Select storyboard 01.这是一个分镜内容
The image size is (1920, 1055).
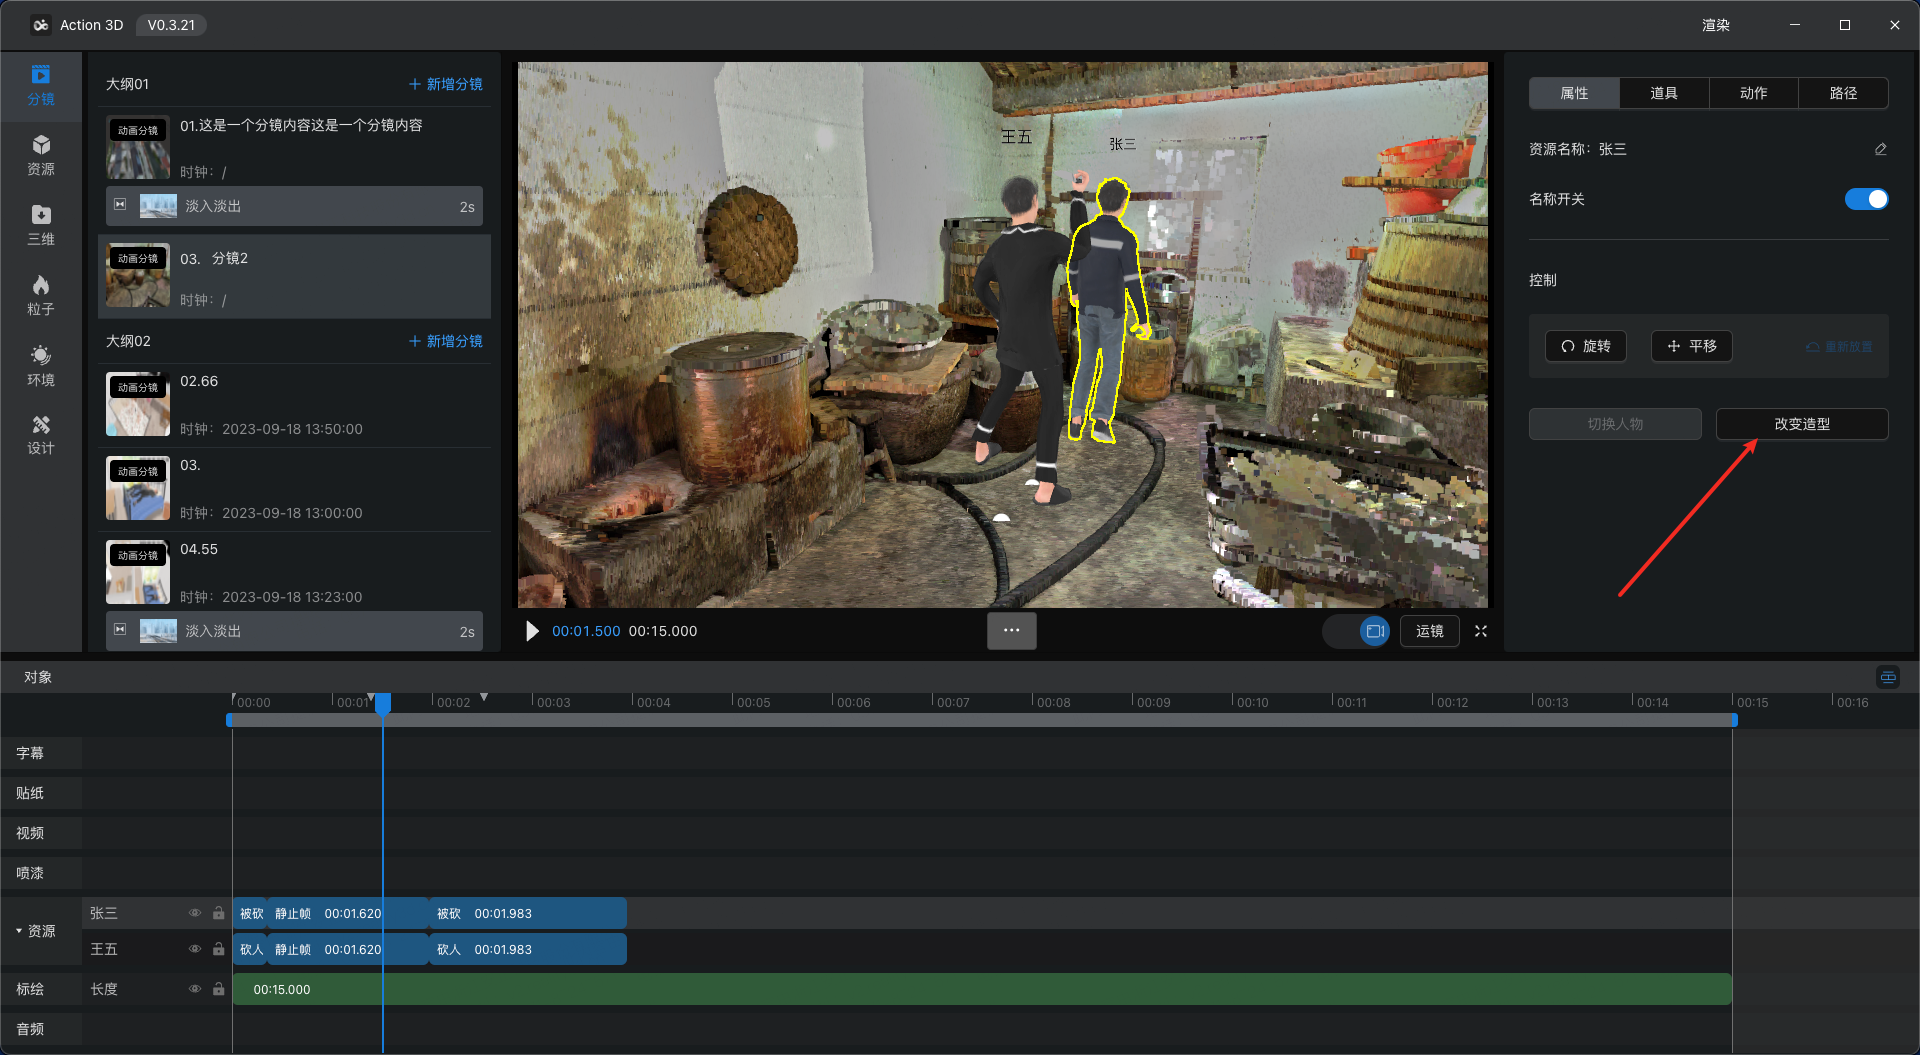pos(294,147)
